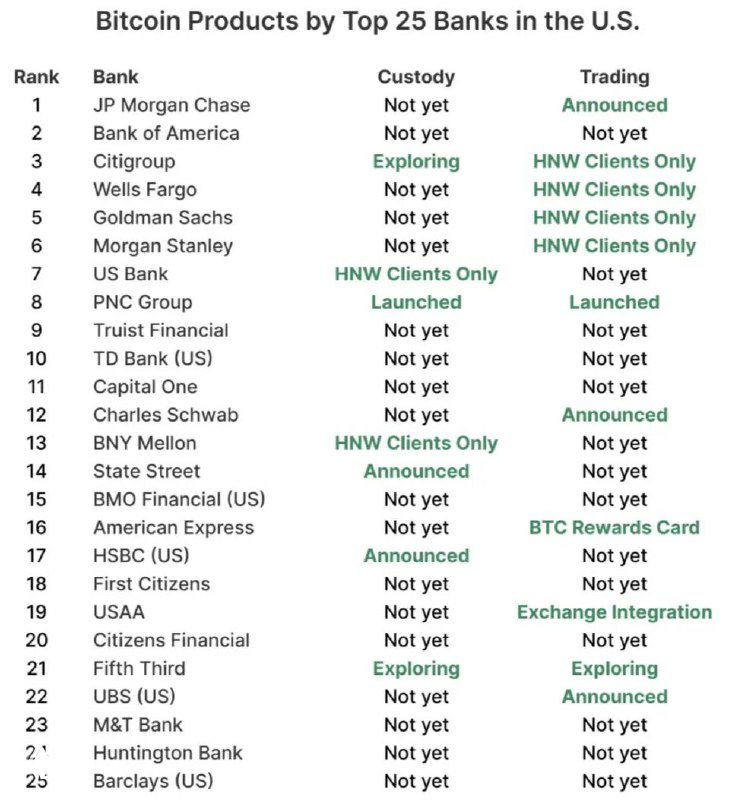This screenshot has width=729, height=800.
Task: Click the chart title about Bitcoin Products
Action: (x=367, y=22)
